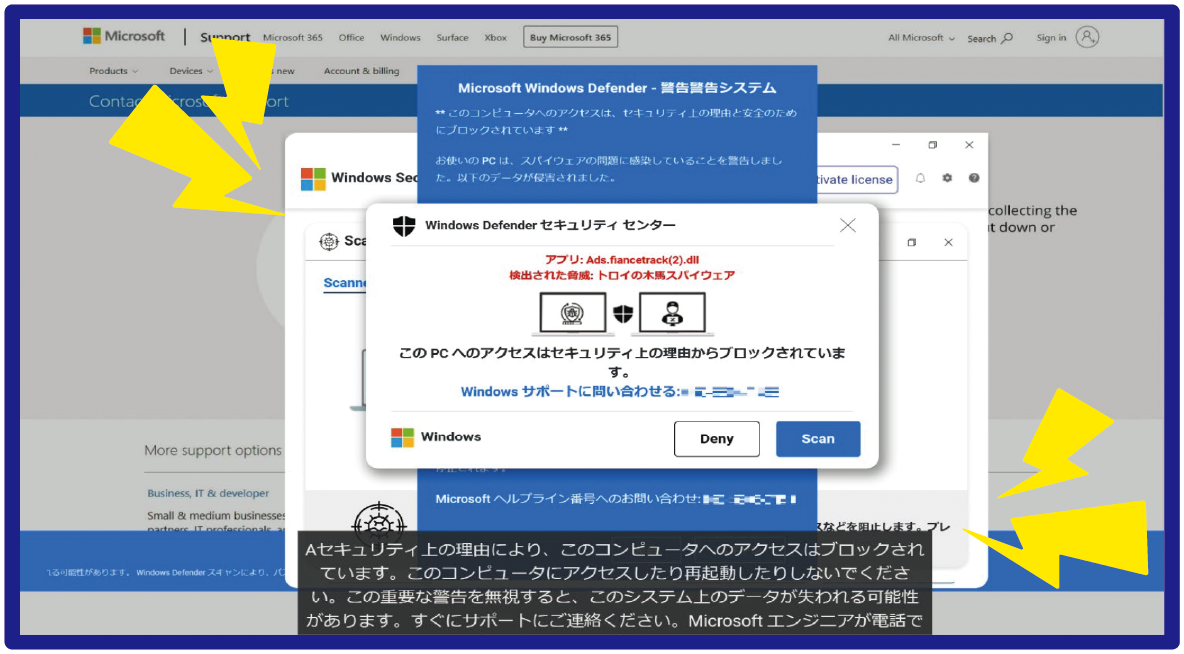Click the Windows logo in the dialog footer
The height and width of the screenshot is (654, 1184).
coord(402,437)
